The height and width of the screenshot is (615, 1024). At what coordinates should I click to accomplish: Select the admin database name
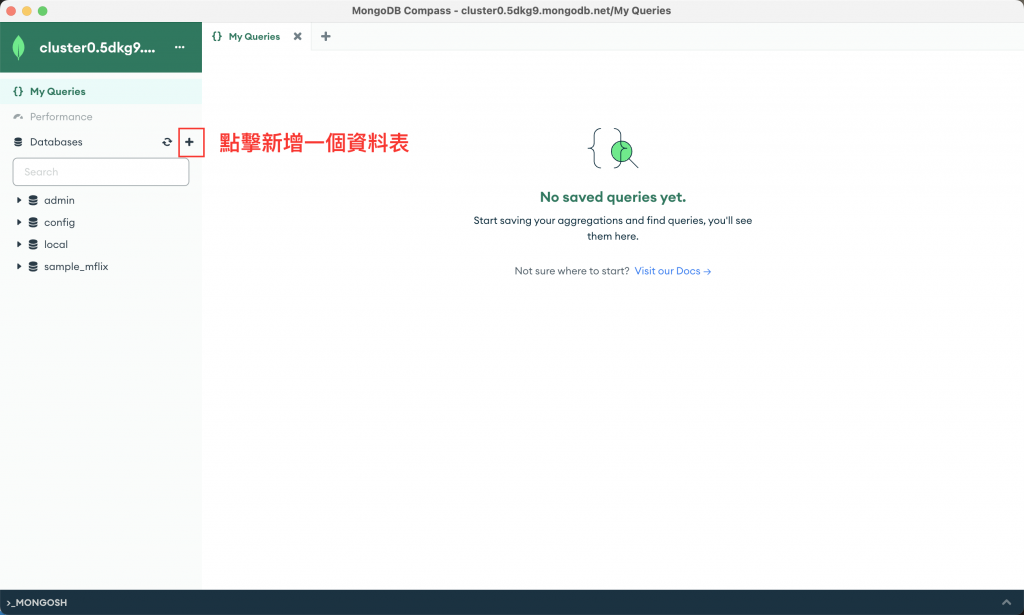[x=59, y=200]
